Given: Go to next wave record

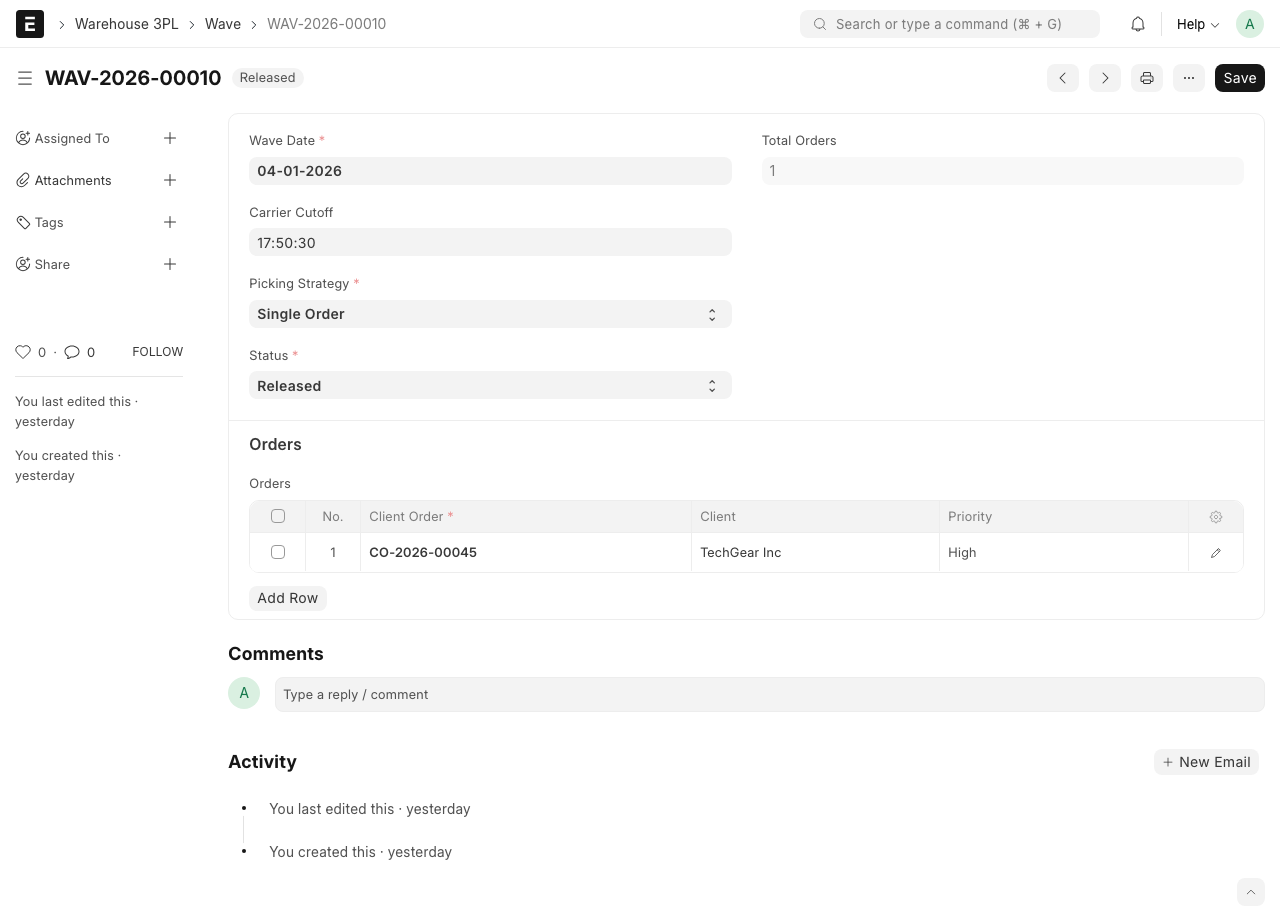Looking at the screenshot, I should pos(1105,78).
